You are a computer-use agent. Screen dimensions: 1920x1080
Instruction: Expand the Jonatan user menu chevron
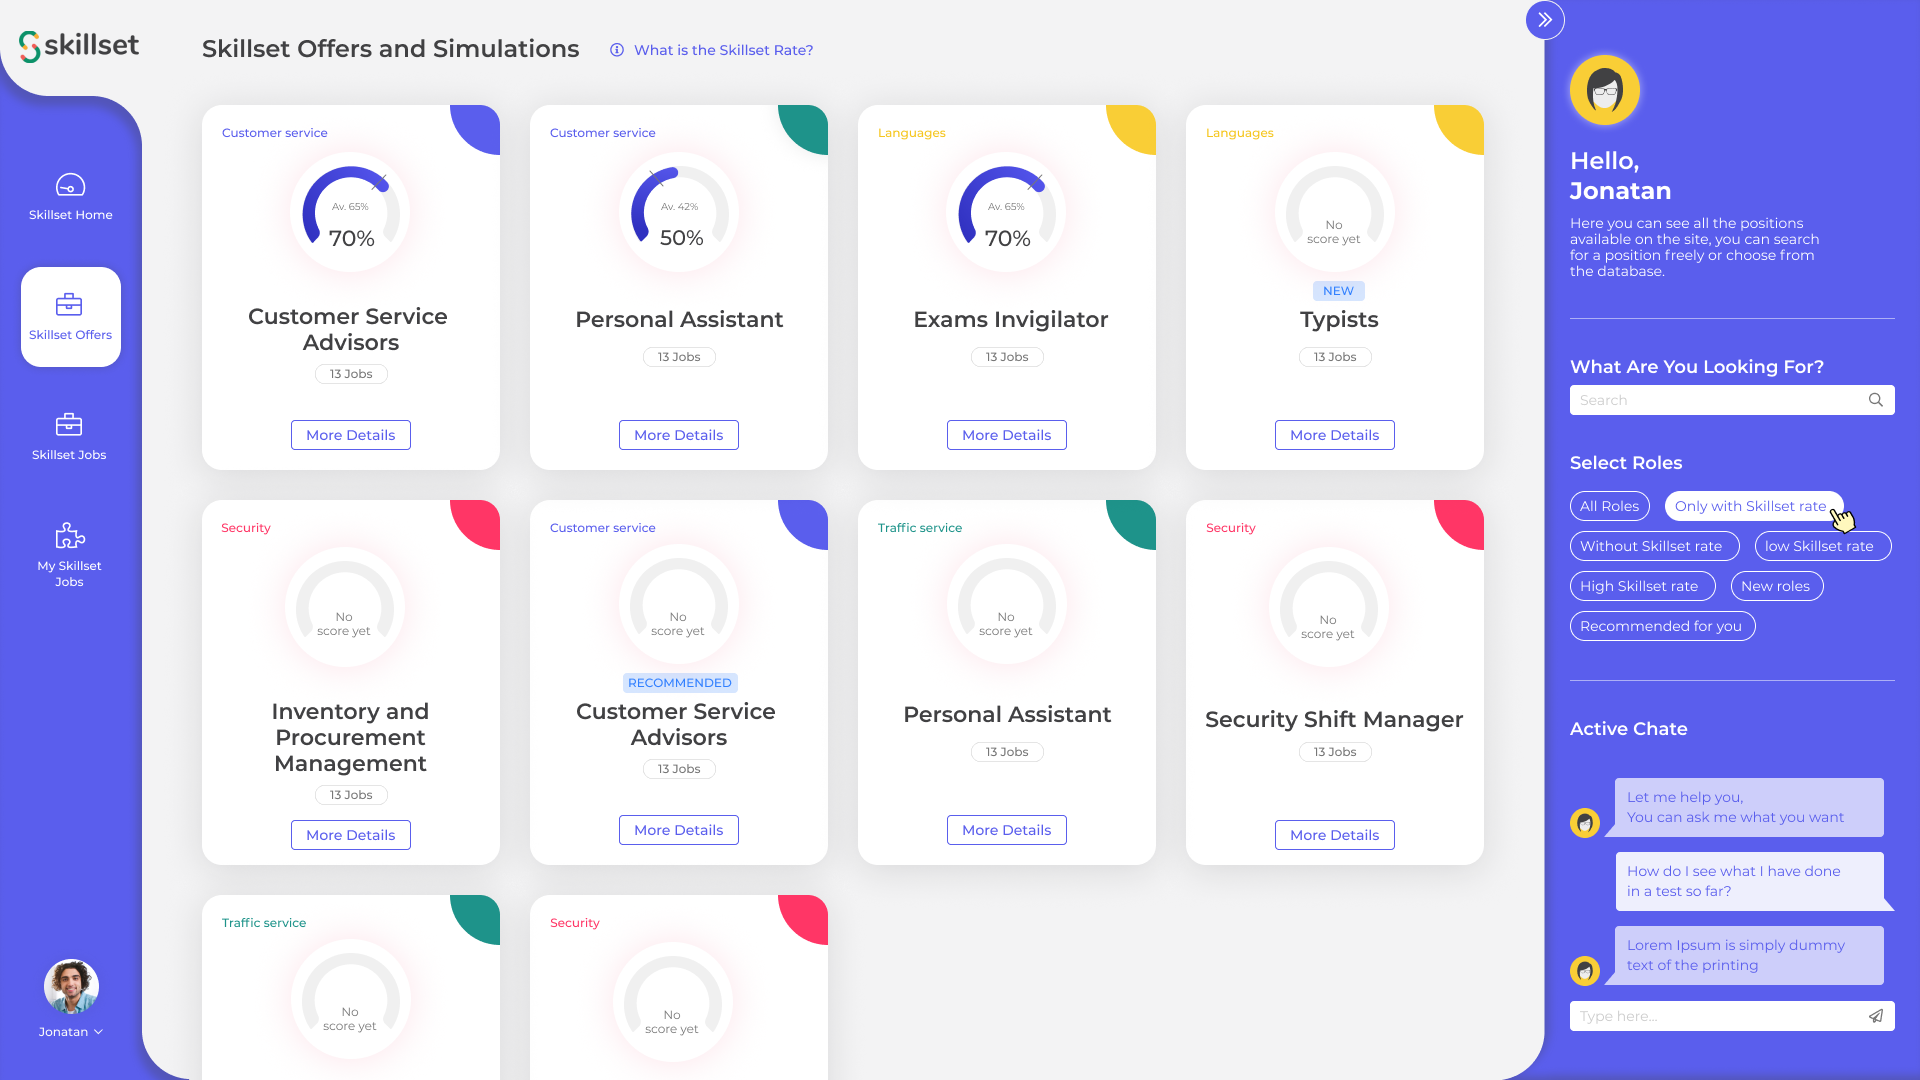98,1032
